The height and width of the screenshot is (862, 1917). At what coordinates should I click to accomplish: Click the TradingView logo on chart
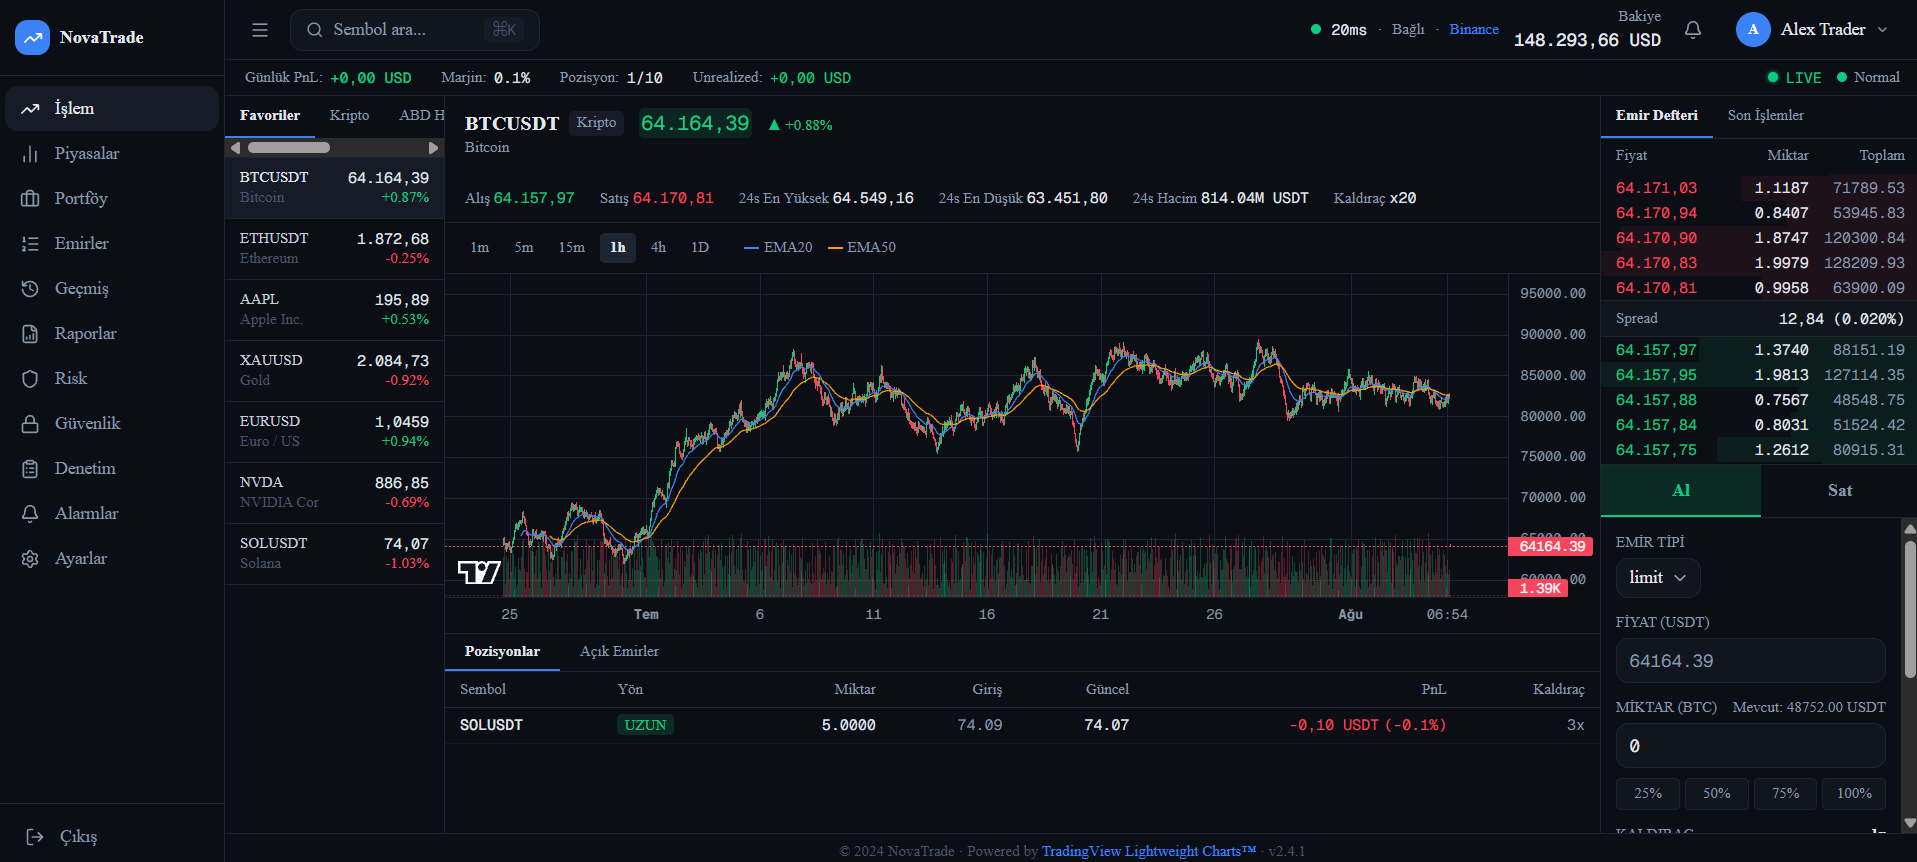[479, 572]
